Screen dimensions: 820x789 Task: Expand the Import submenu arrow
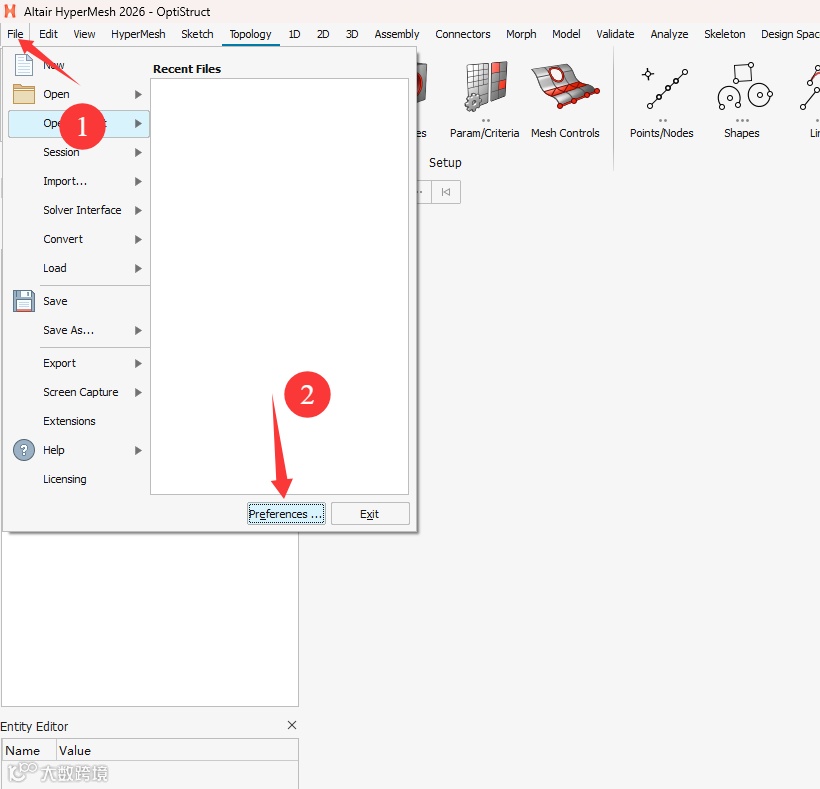click(138, 181)
